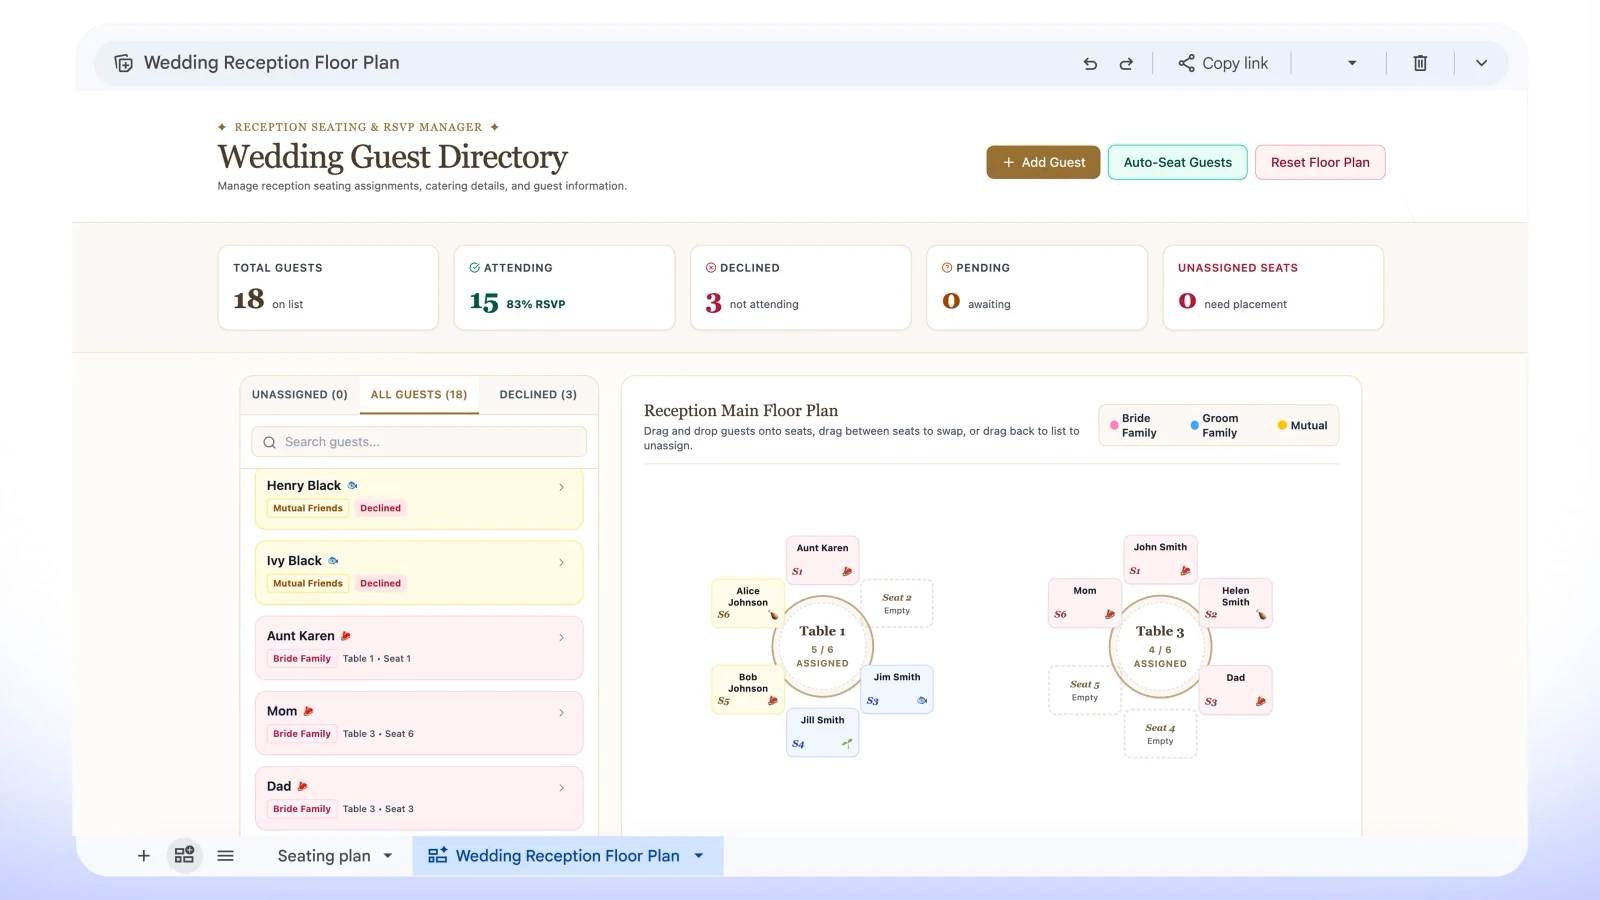Click the Add Guest button
The width and height of the screenshot is (1600, 900).
click(x=1043, y=162)
